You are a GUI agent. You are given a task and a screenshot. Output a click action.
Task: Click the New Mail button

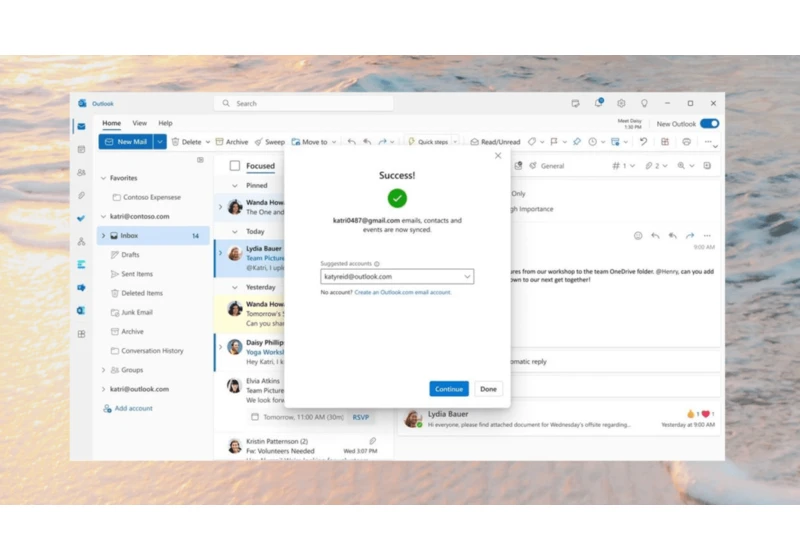tap(126, 142)
